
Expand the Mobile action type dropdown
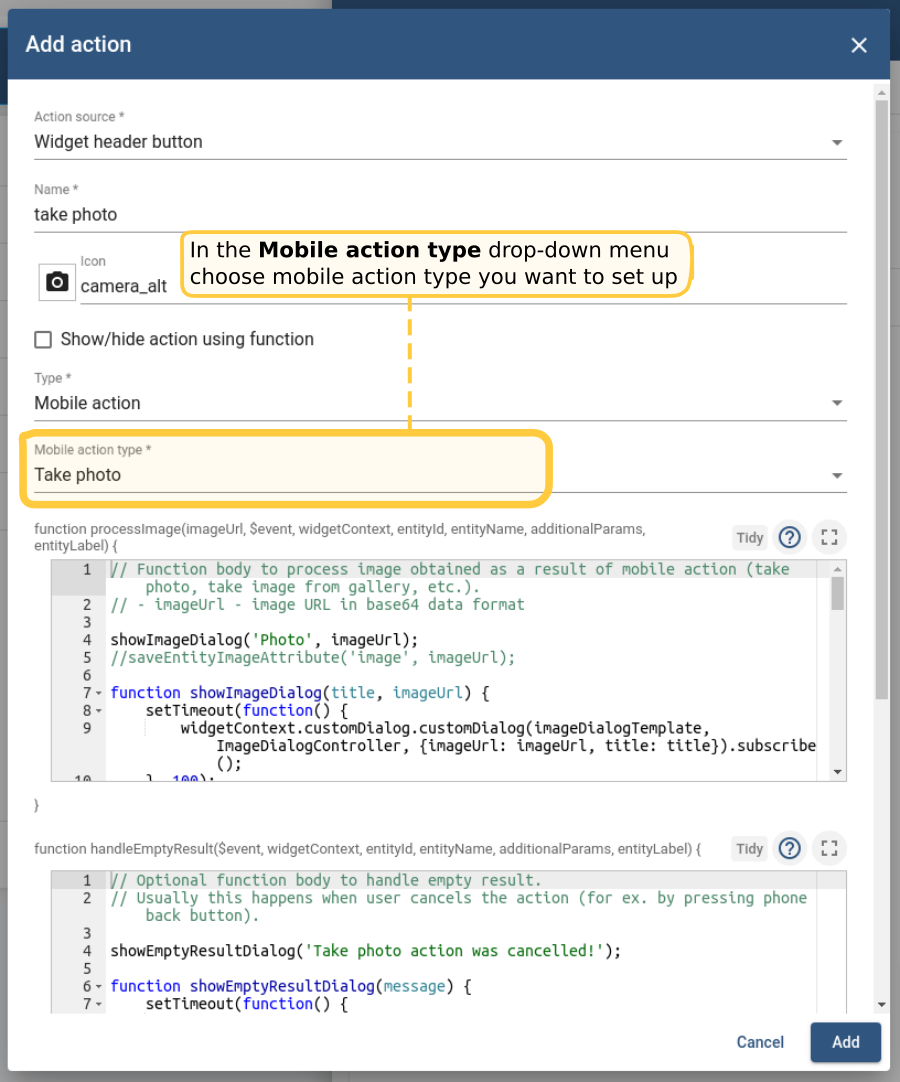pos(440,475)
